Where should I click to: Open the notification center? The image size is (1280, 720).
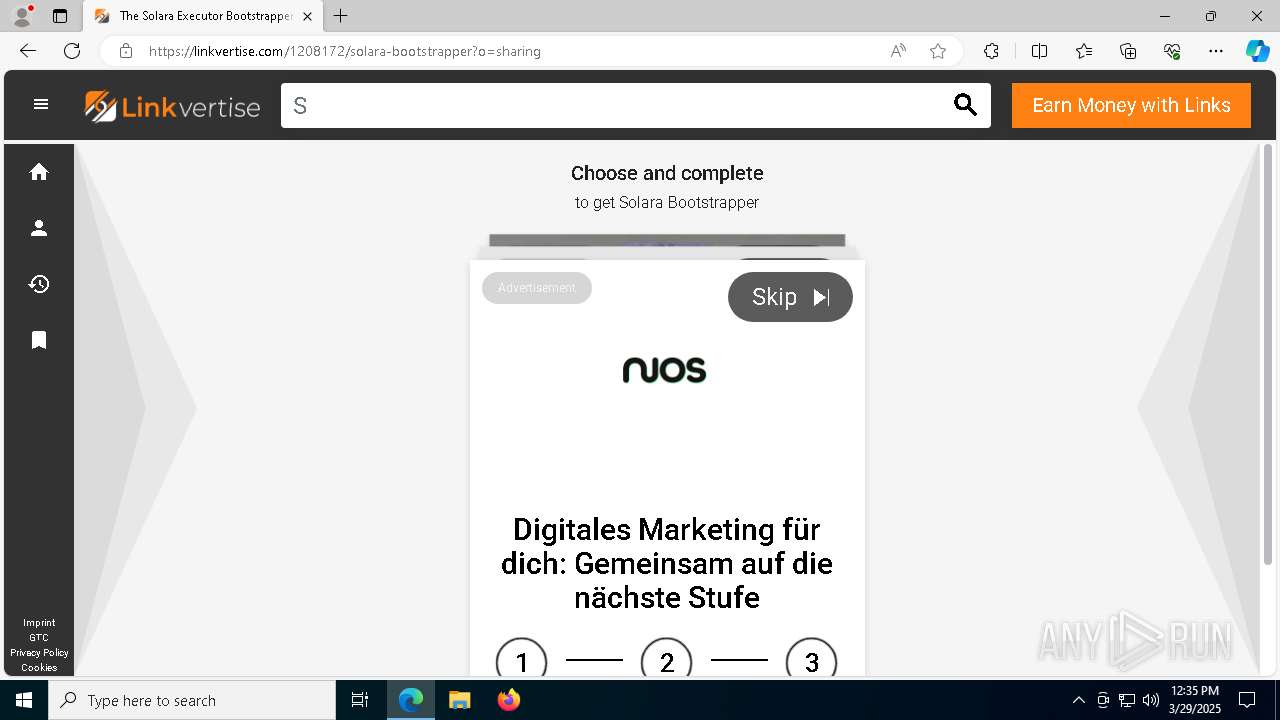click(x=1247, y=700)
